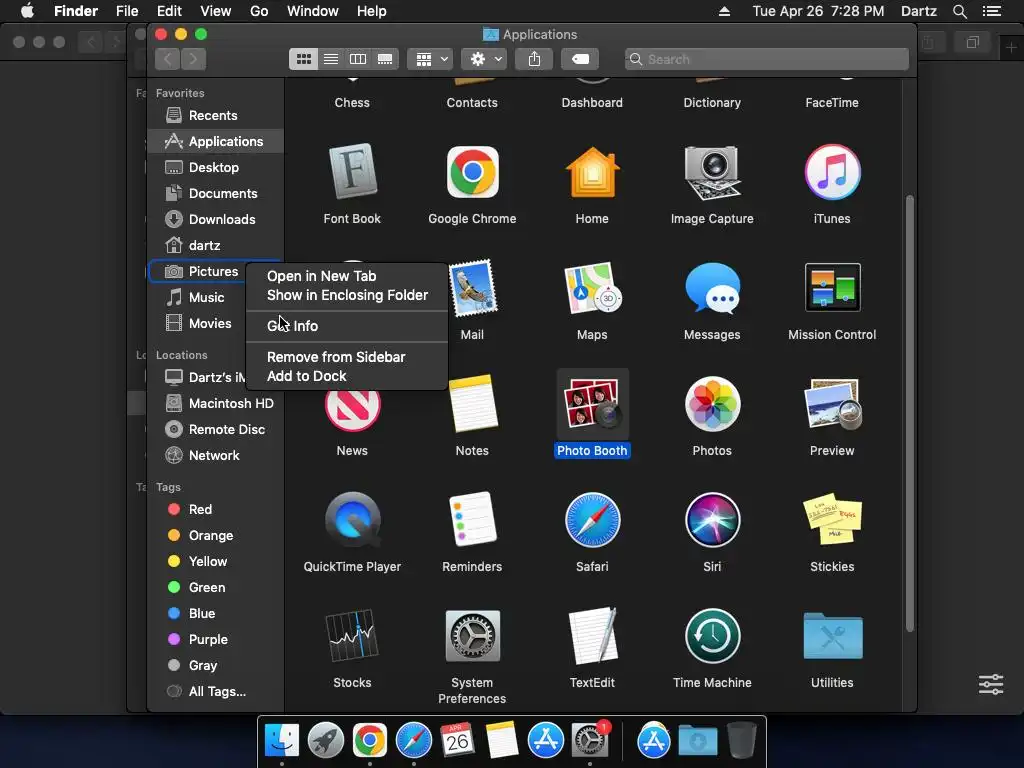The height and width of the screenshot is (768, 1024).
Task: Open the item grouping dropdown
Action: pyautogui.click(x=430, y=59)
